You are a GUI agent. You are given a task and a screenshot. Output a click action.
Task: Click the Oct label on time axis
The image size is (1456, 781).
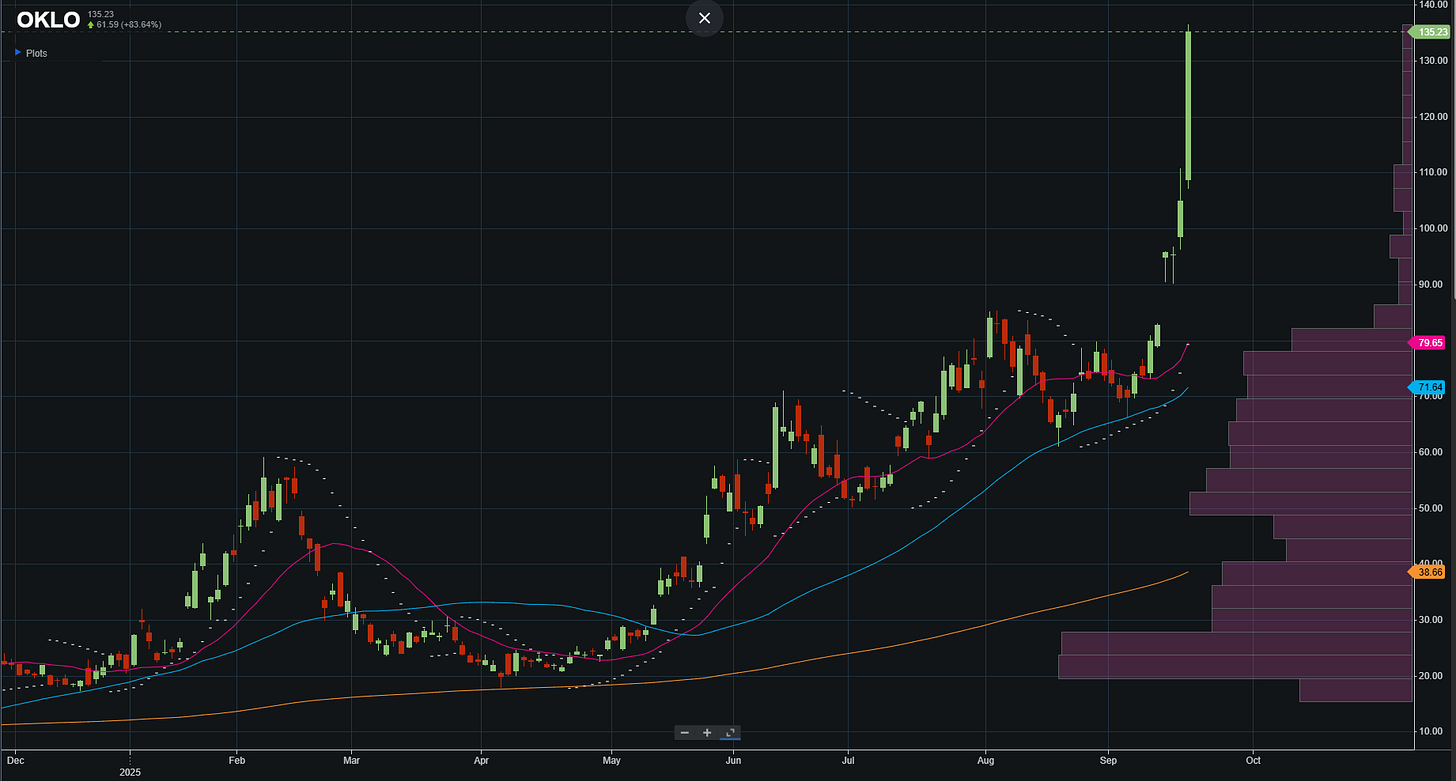(1252, 760)
